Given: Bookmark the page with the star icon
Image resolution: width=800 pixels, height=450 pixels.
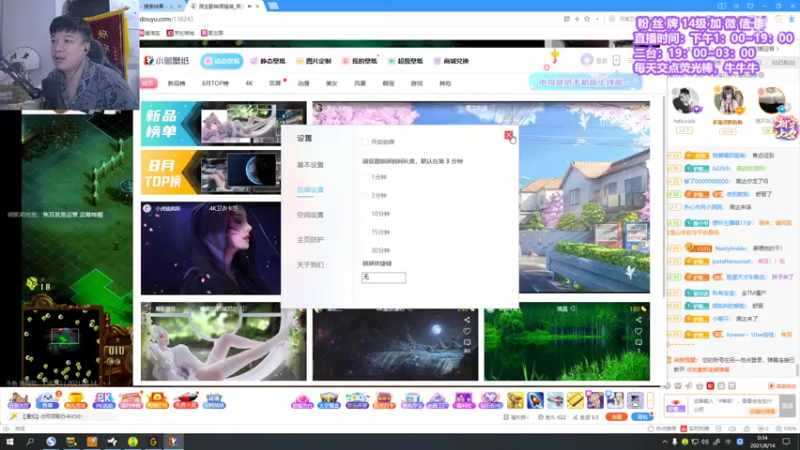Looking at the screenshot, I should 587,19.
